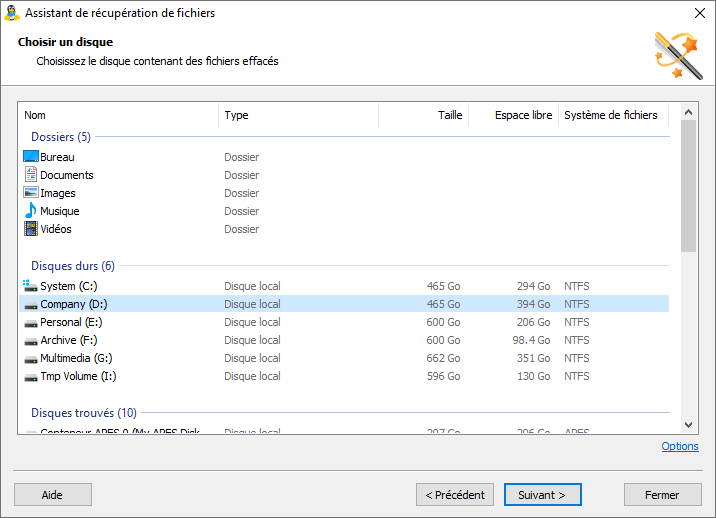The image size is (716, 518).
Task: Click the Musique note icon
Action: click(31, 211)
